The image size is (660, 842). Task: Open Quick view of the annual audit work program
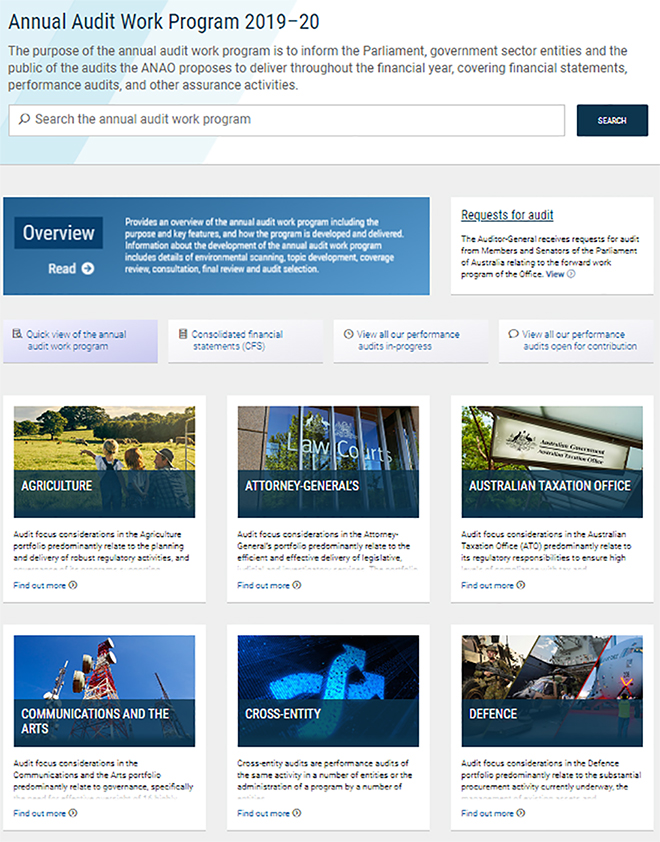(81, 341)
